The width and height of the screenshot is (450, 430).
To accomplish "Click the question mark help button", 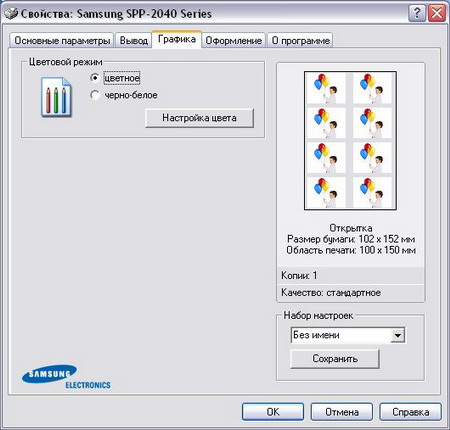I will (417, 14).
